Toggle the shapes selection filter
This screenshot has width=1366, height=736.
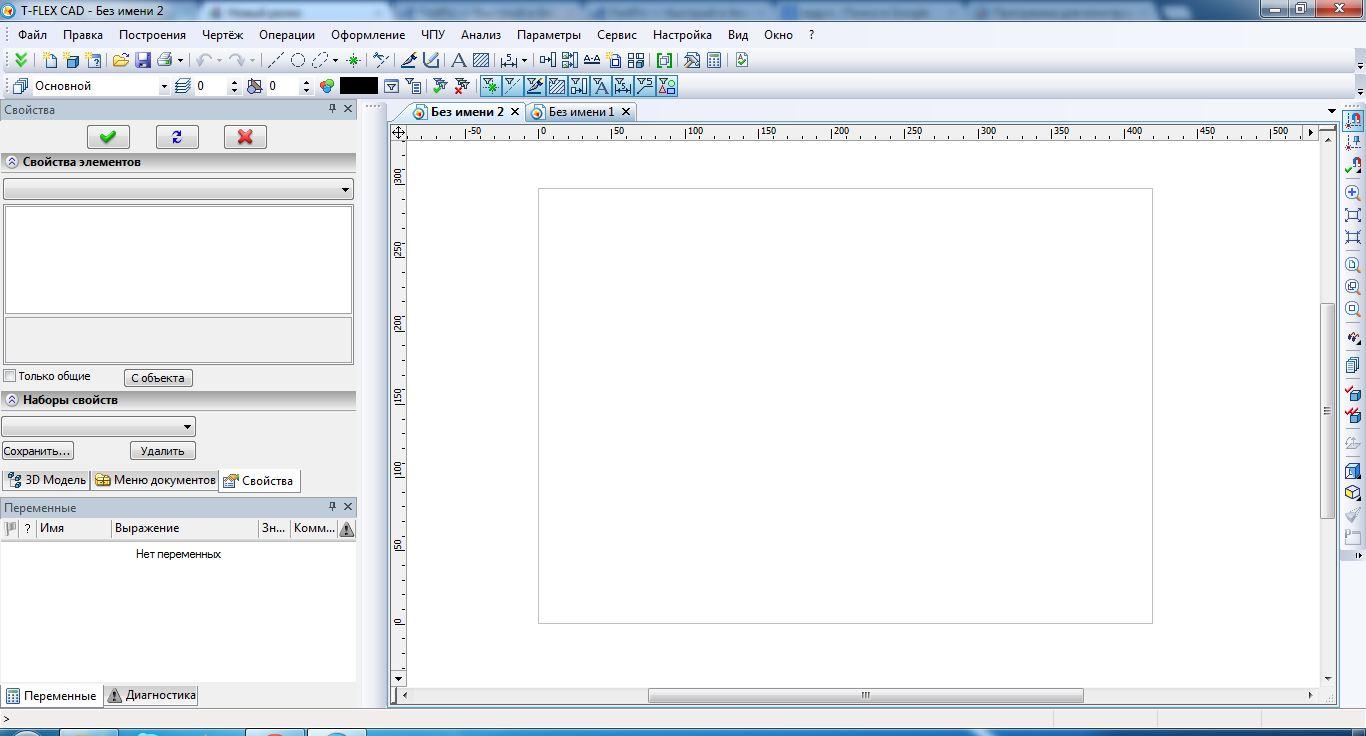pyautogui.click(x=666, y=86)
